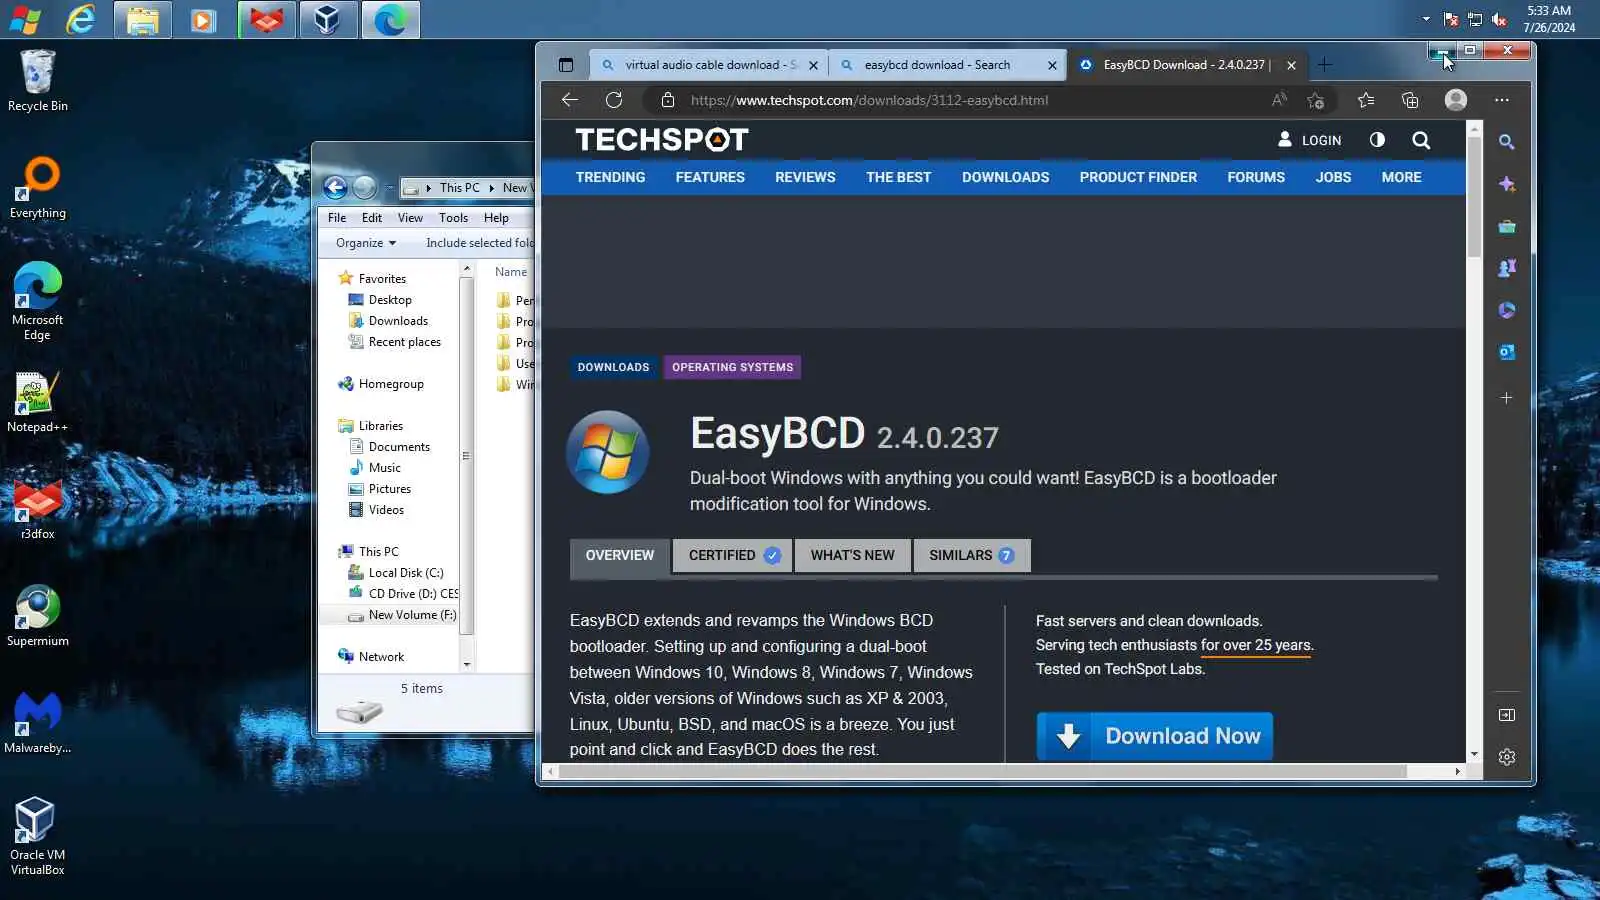Open Internet Explorer from the taskbar
Viewport: 1600px width, 900px height.
(x=81, y=20)
